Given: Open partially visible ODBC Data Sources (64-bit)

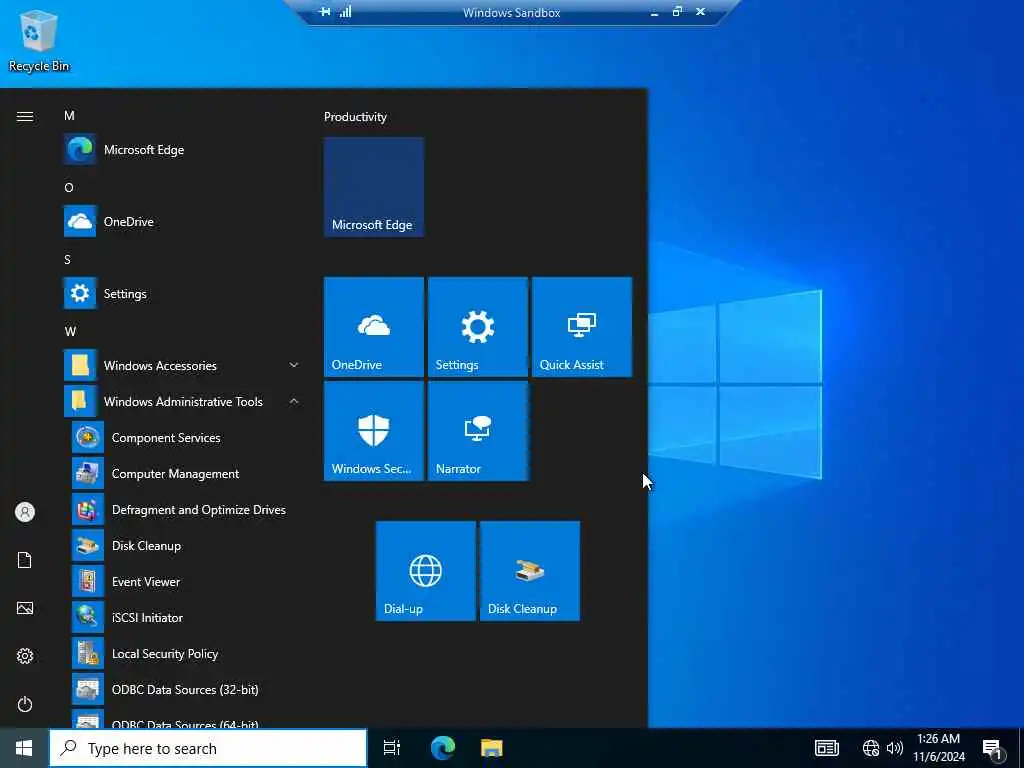Looking at the screenshot, I should click(186, 720).
